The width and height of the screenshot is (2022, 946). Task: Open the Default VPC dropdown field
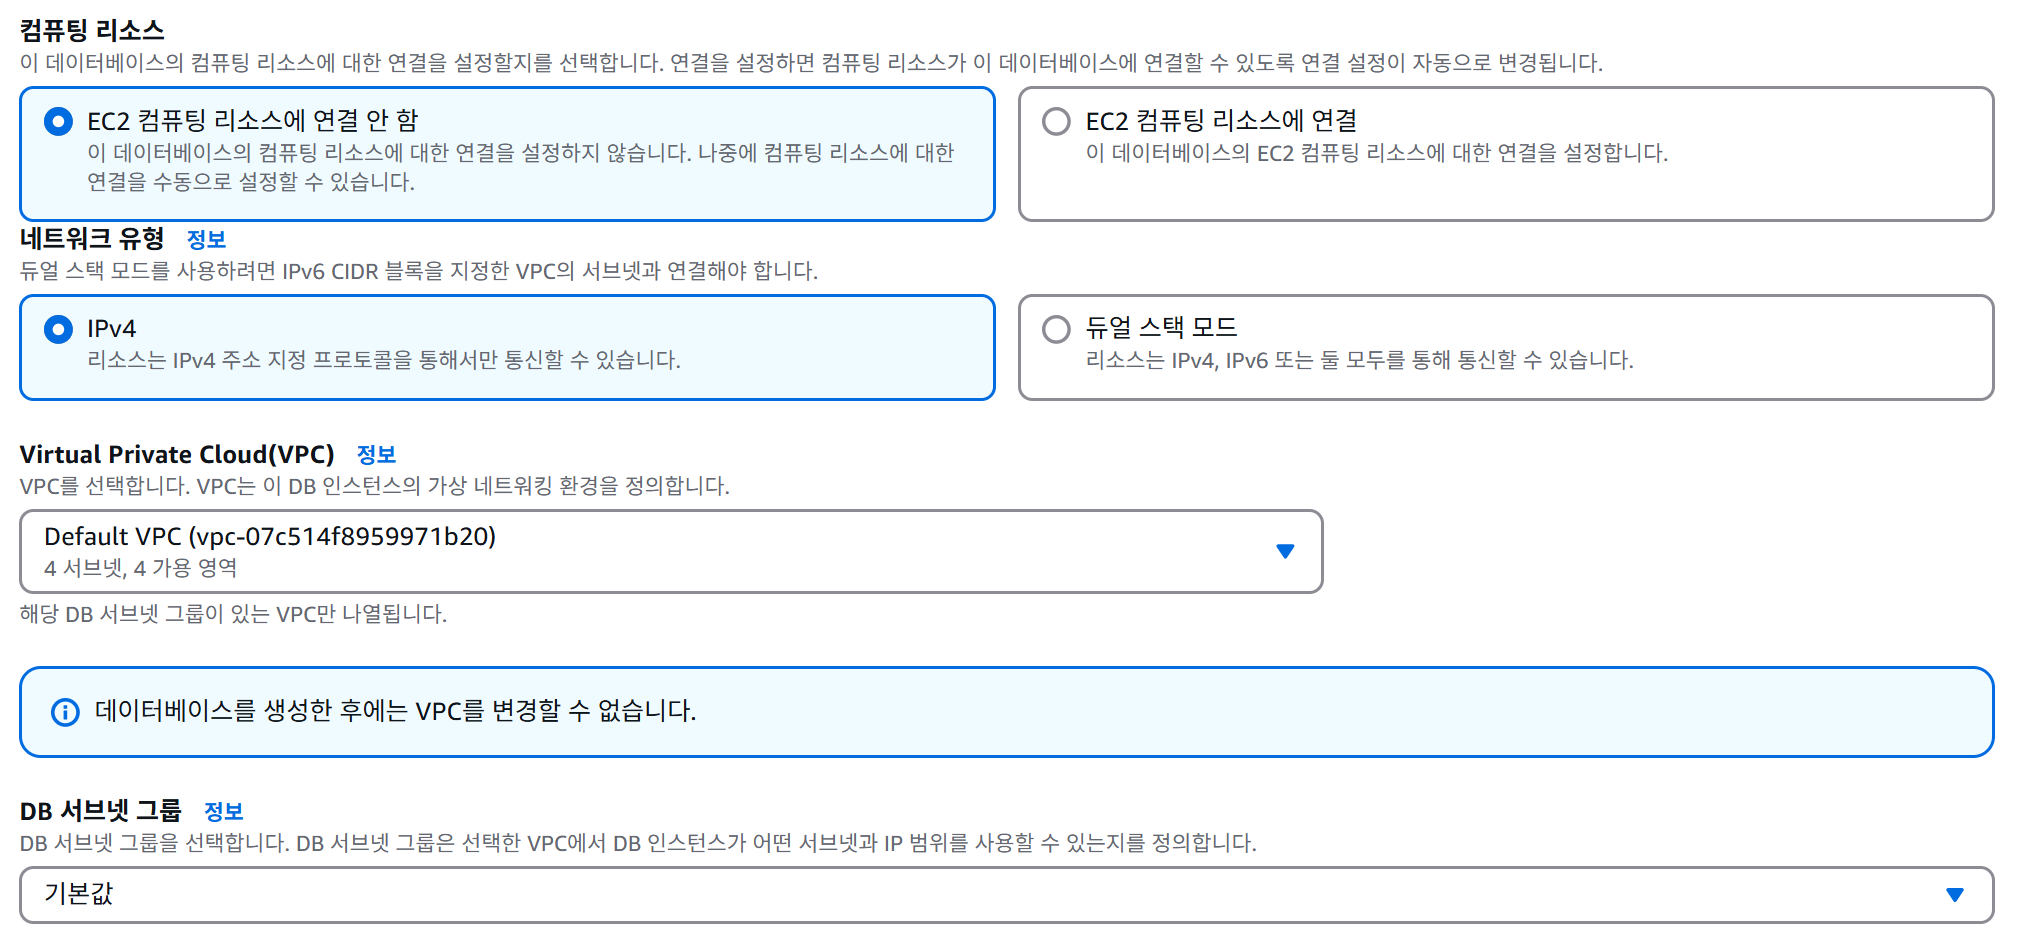coord(671,551)
